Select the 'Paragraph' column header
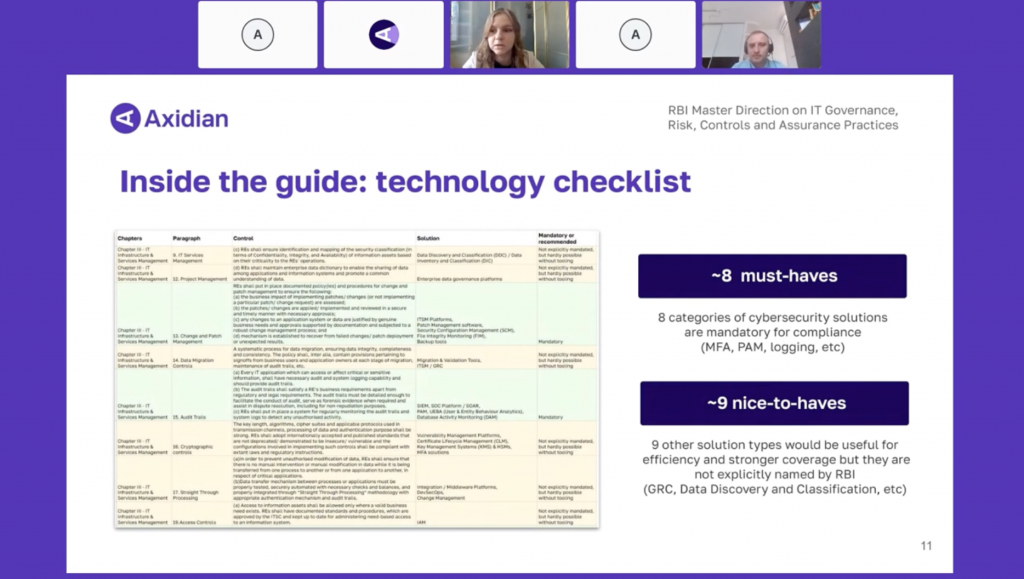The height and width of the screenshot is (579, 1024). point(187,239)
